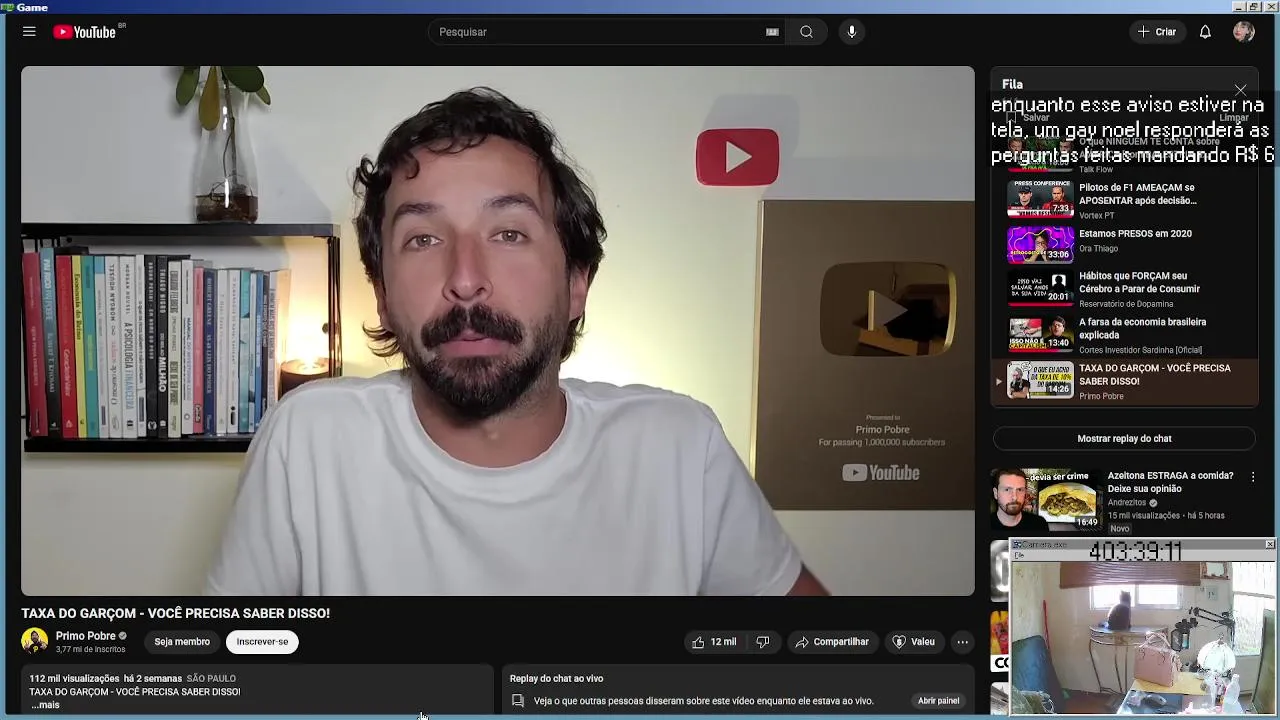
Task: Click the red YouTube play button overlay
Action: coord(737,157)
